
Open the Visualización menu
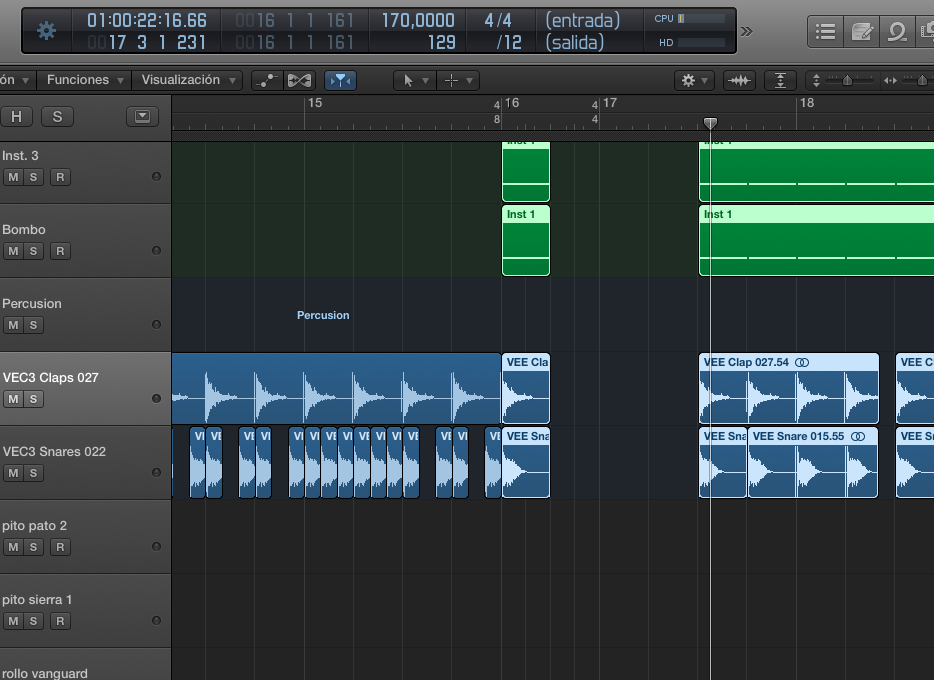click(188, 80)
